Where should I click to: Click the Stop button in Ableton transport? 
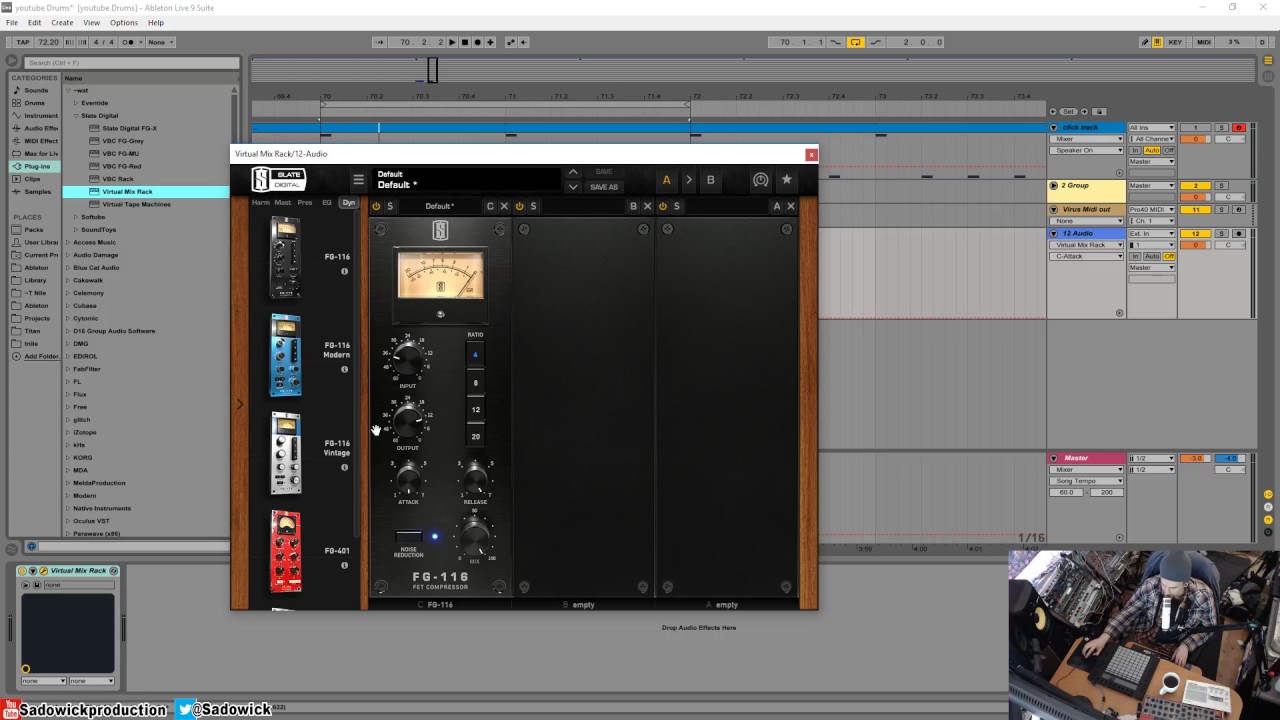[465, 42]
